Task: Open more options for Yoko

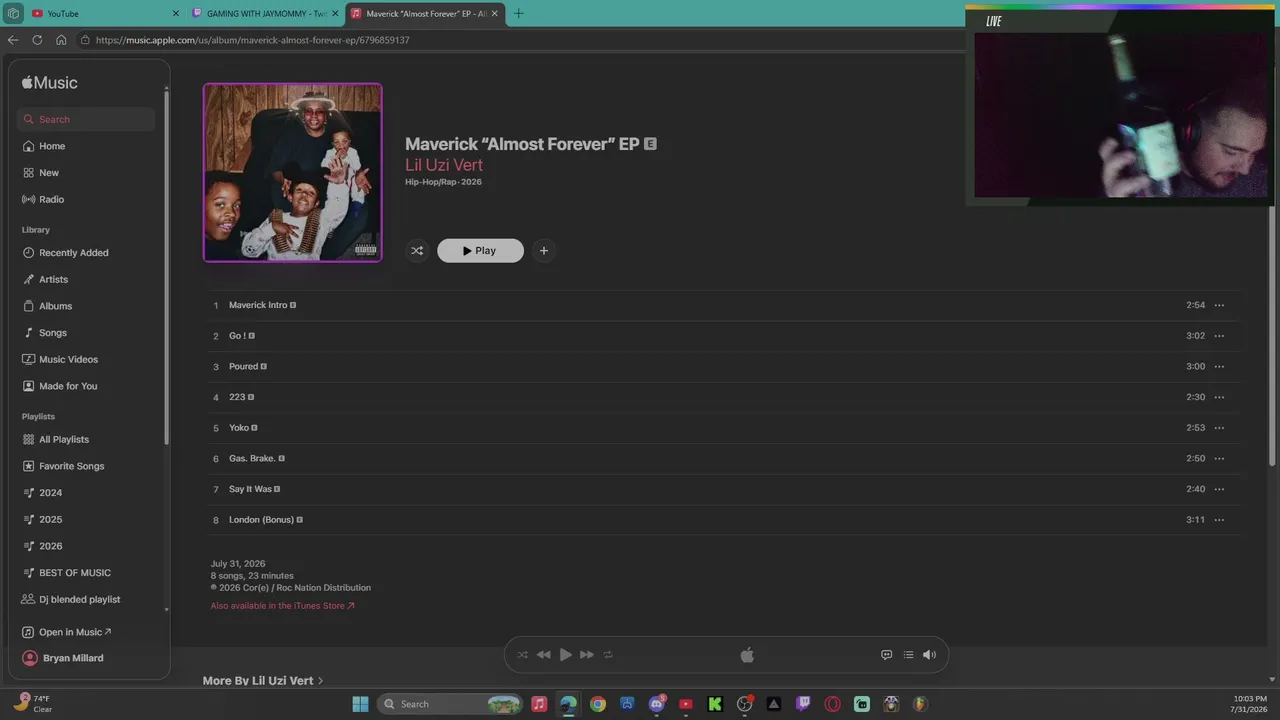Action: [1219, 428]
